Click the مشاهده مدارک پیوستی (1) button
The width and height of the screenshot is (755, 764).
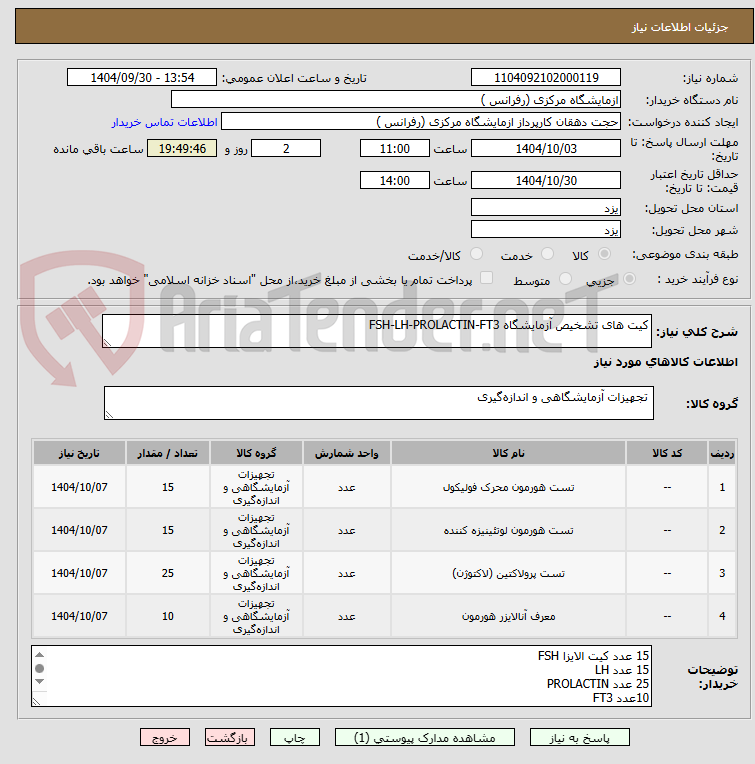(424, 737)
